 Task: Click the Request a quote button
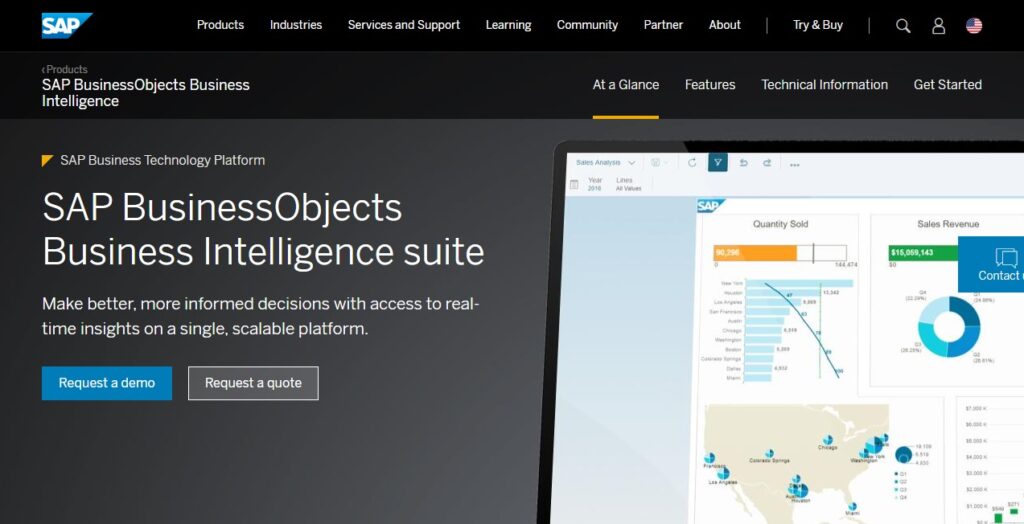[x=253, y=383]
